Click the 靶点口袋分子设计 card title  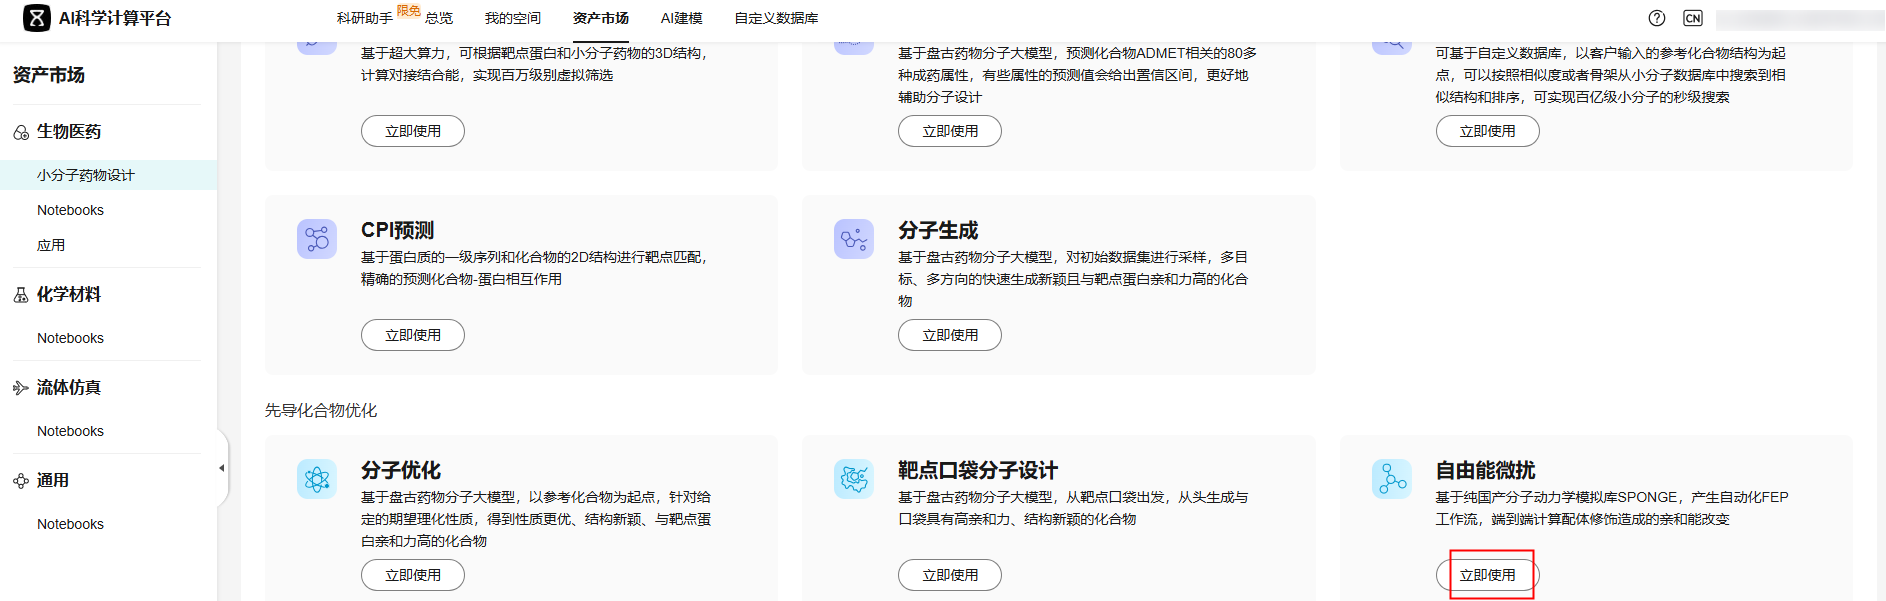(x=978, y=470)
